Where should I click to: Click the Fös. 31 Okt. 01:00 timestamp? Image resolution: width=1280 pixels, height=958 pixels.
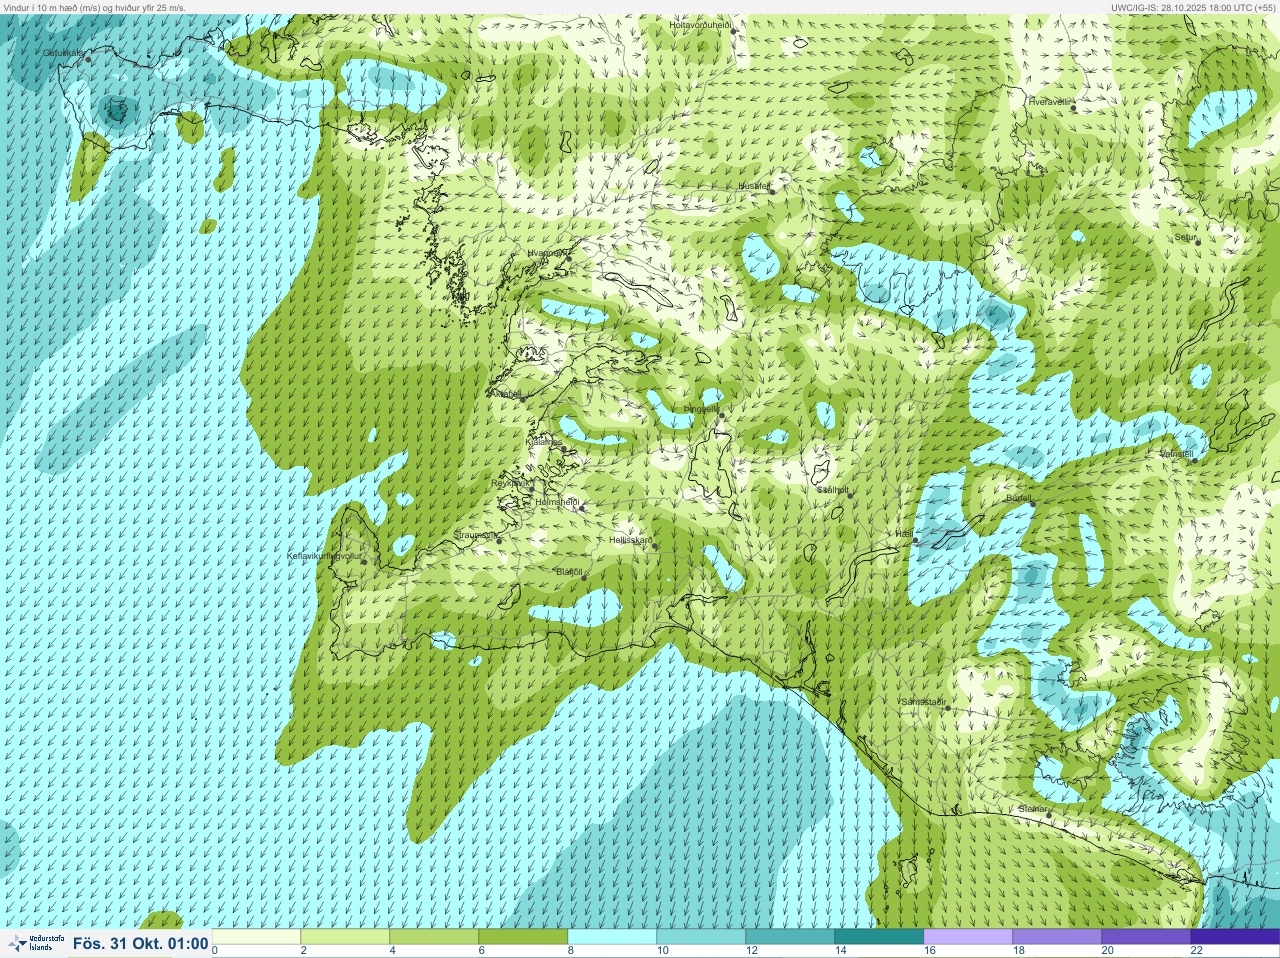140,943
